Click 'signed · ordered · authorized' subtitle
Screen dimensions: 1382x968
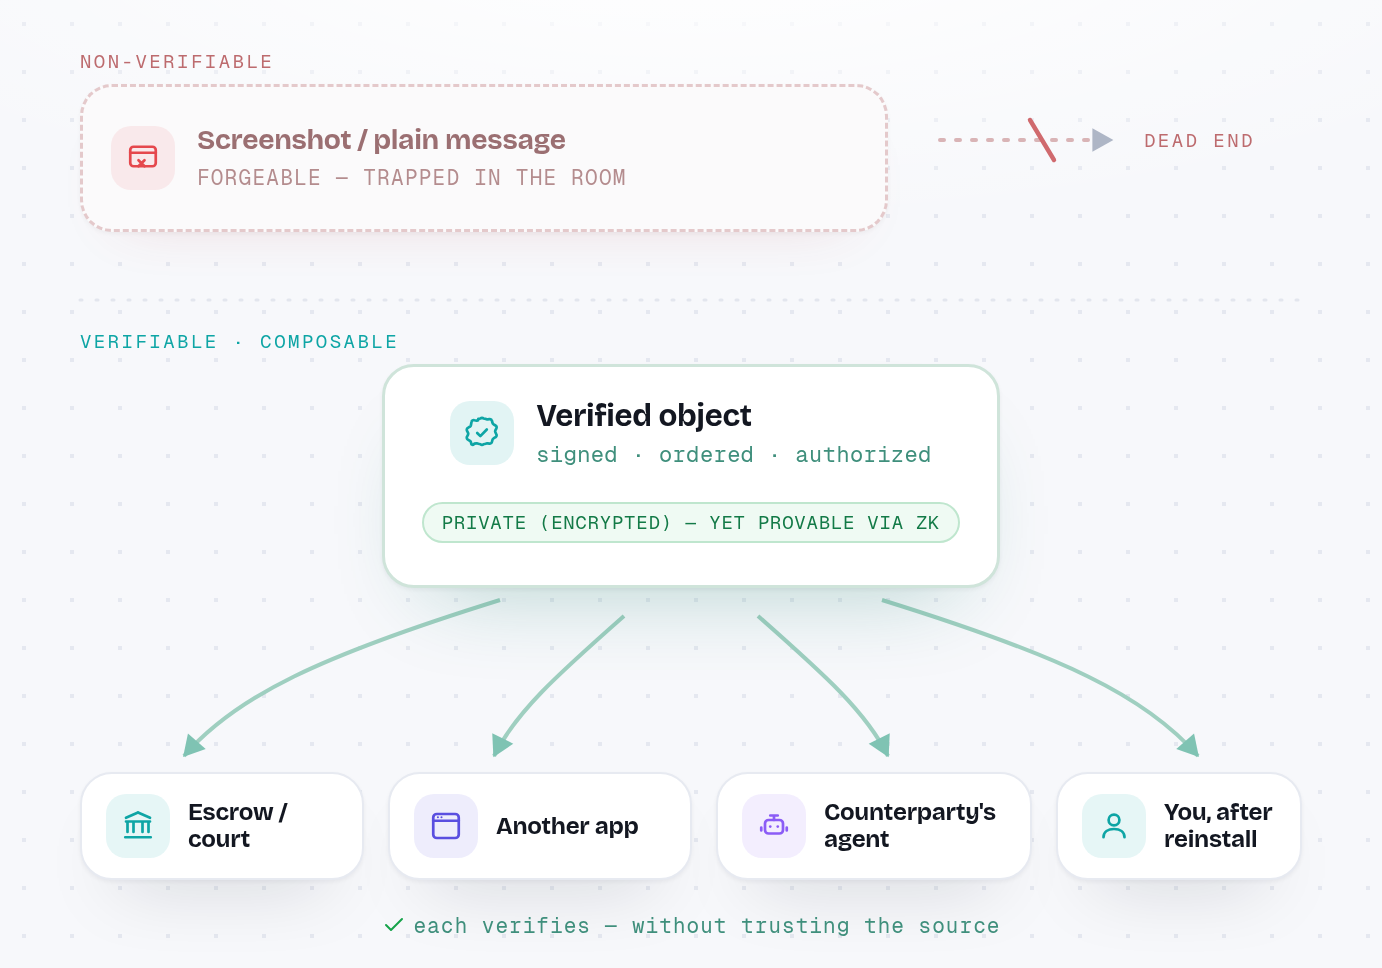coord(734,455)
